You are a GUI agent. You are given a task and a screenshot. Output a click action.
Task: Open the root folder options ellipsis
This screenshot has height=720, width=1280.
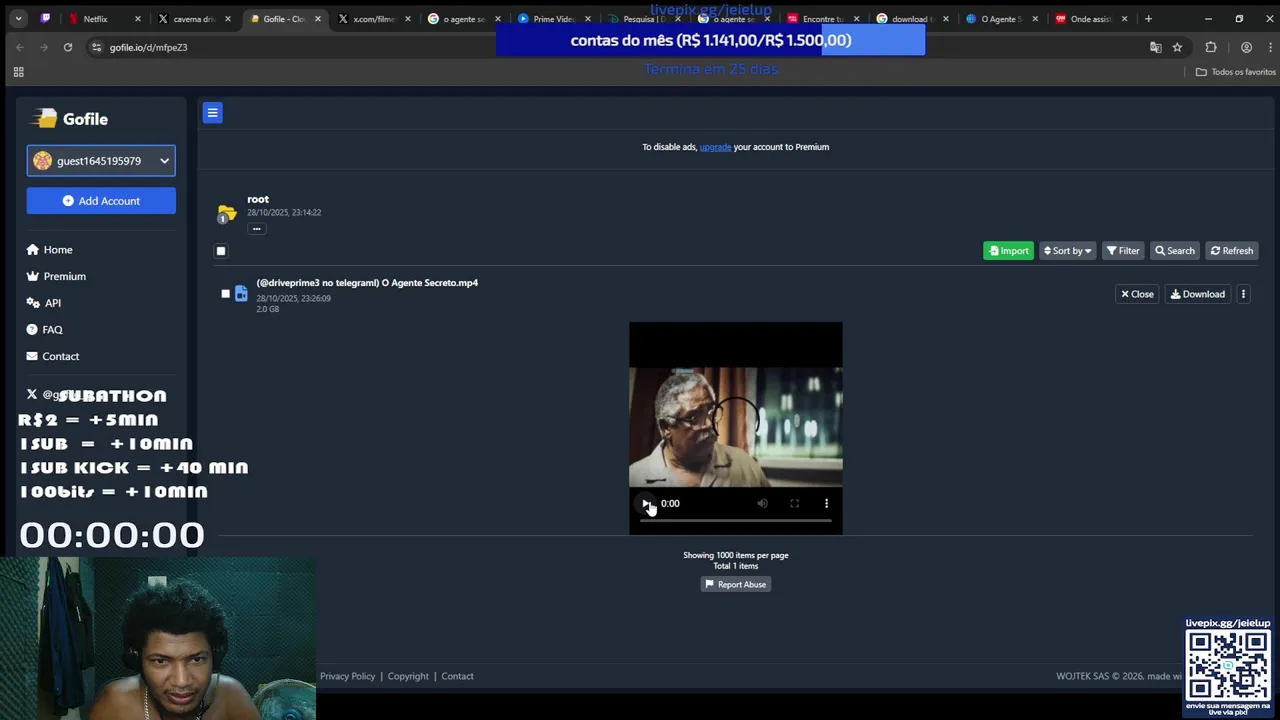tap(257, 229)
